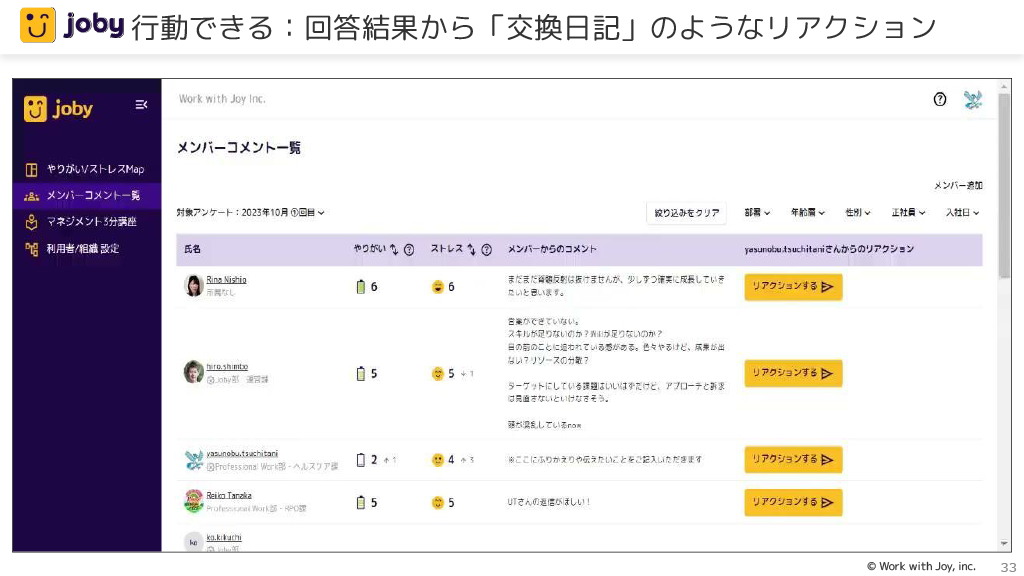This screenshot has width=1024, height=576.
Task: Open the user profile avatar at top right
Action: tap(972, 99)
